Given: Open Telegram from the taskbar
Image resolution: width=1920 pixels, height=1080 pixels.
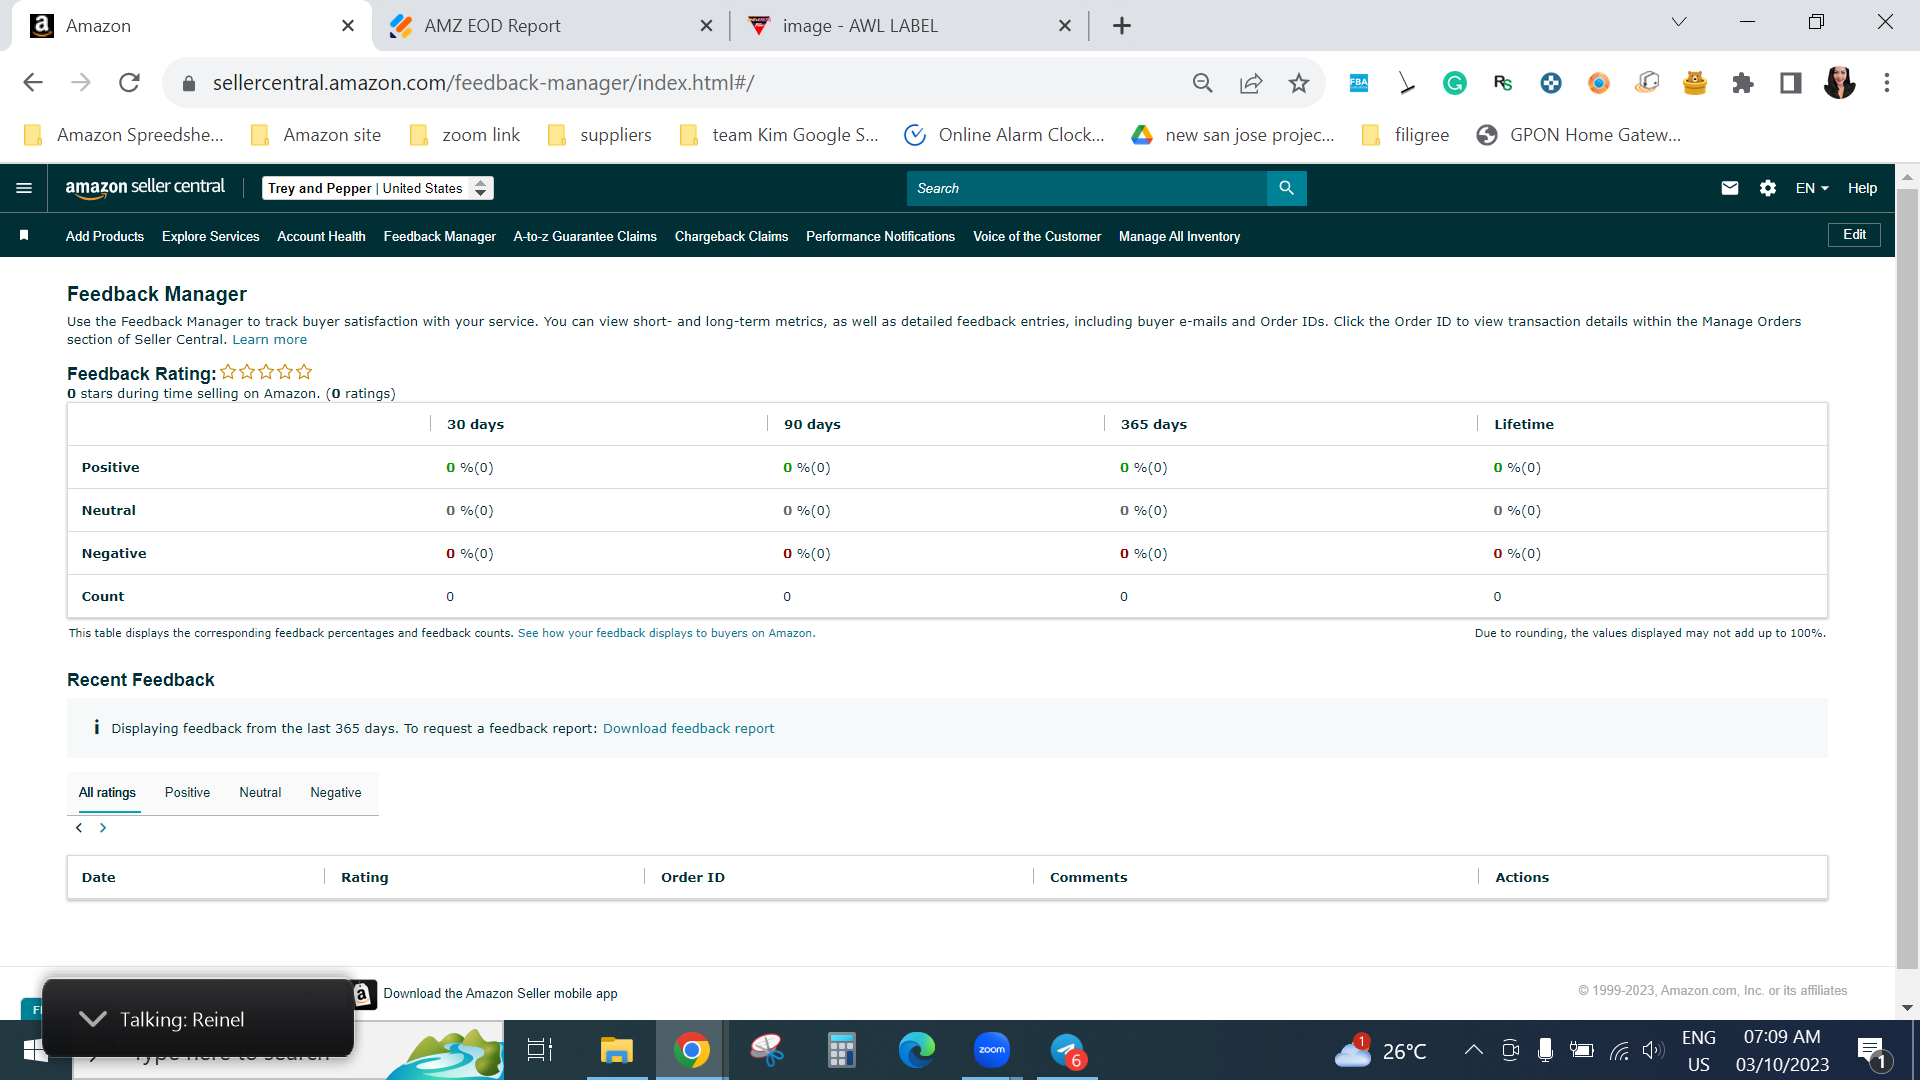Looking at the screenshot, I should tap(1068, 1050).
